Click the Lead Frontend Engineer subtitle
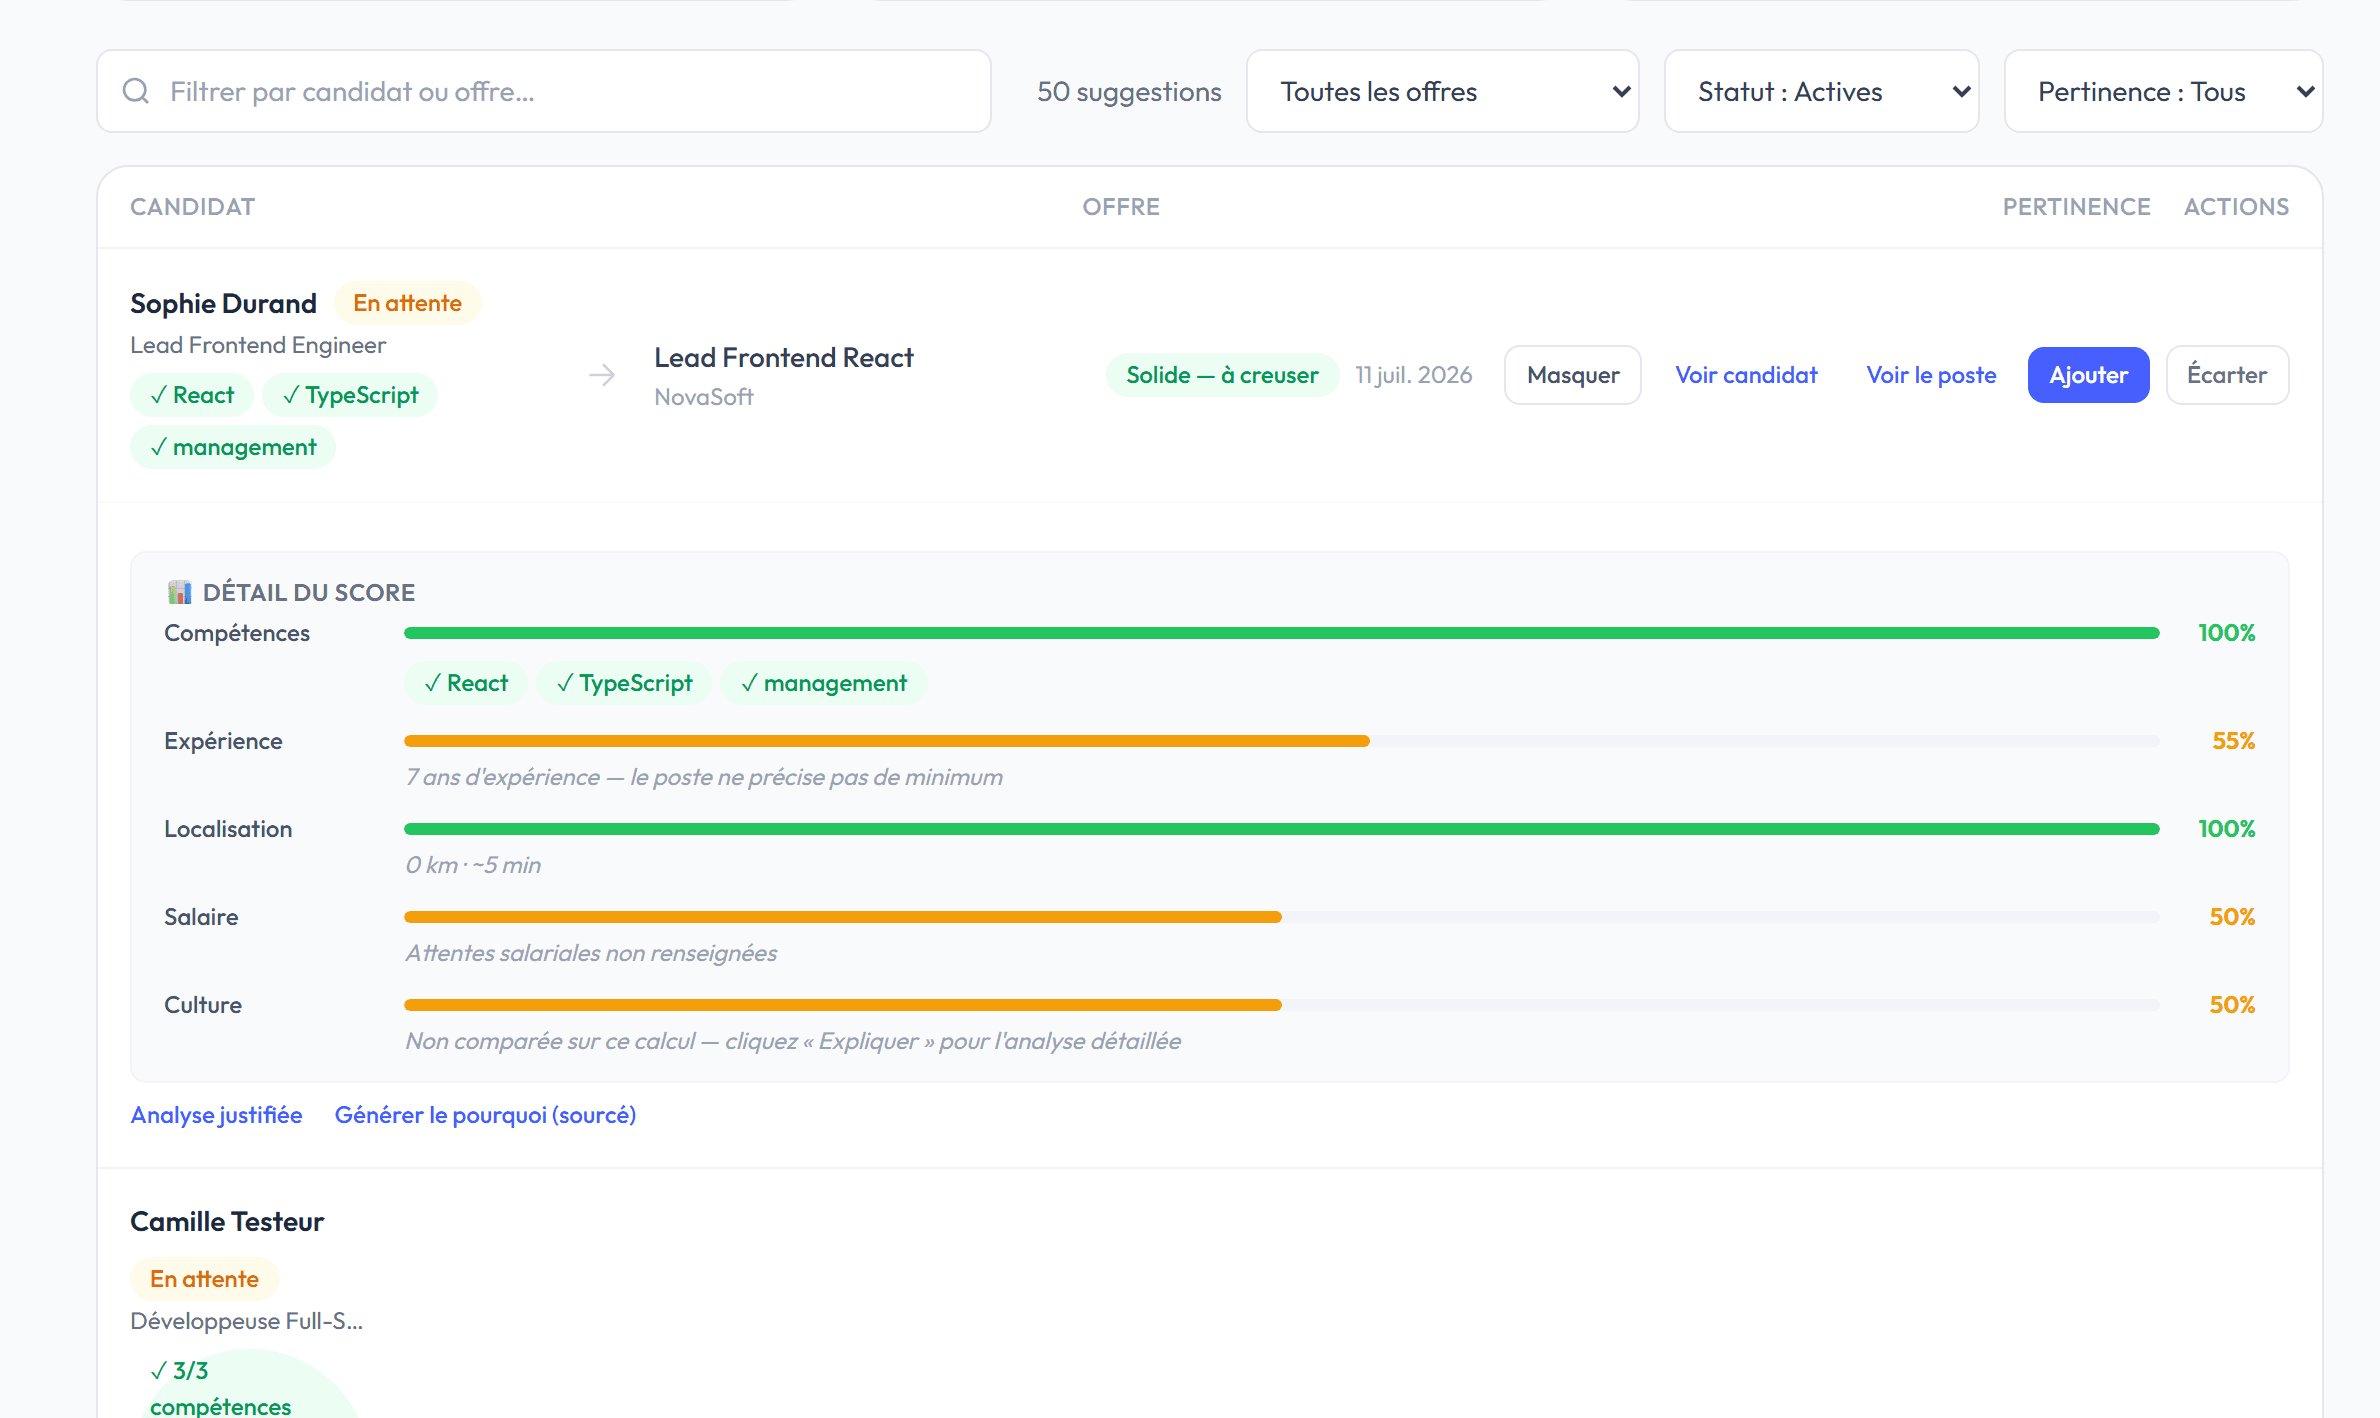Image resolution: width=2380 pixels, height=1418 pixels. 258,345
